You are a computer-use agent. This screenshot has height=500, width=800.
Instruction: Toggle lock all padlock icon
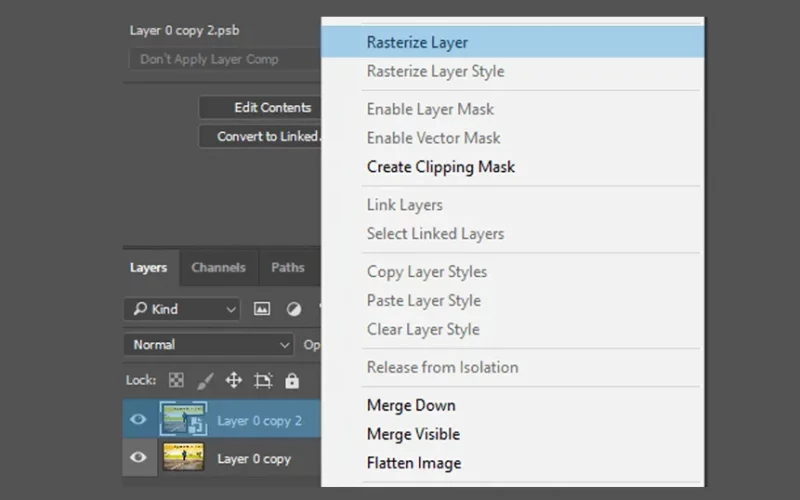[x=292, y=381]
